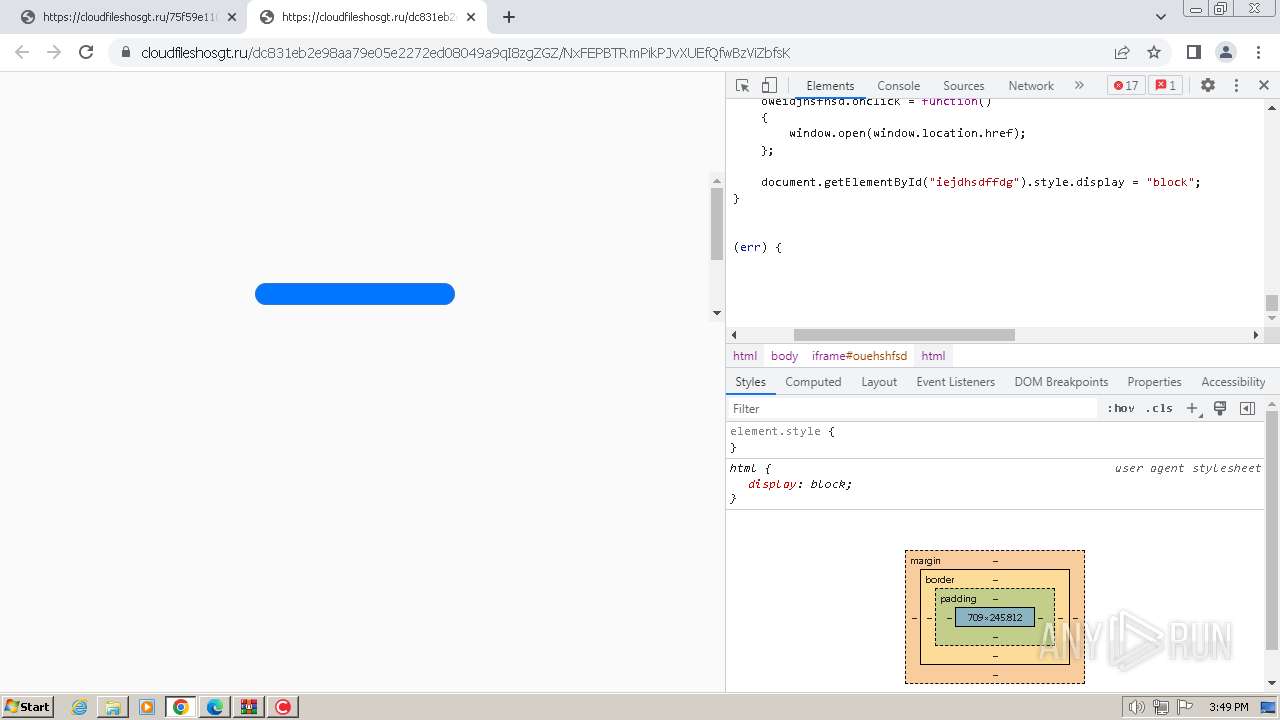Click the content size 709×245.812 box
Screen dimensions: 1280x720
[995, 617]
